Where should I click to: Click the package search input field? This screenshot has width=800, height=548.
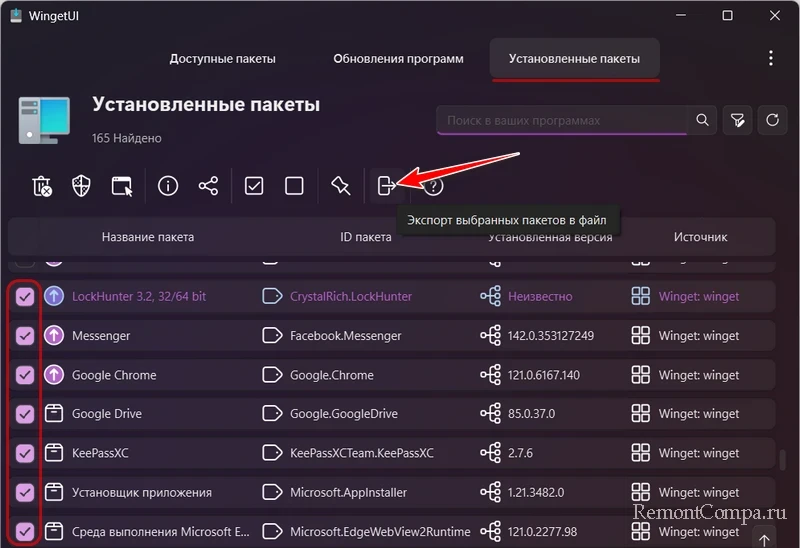click(560, 120)
